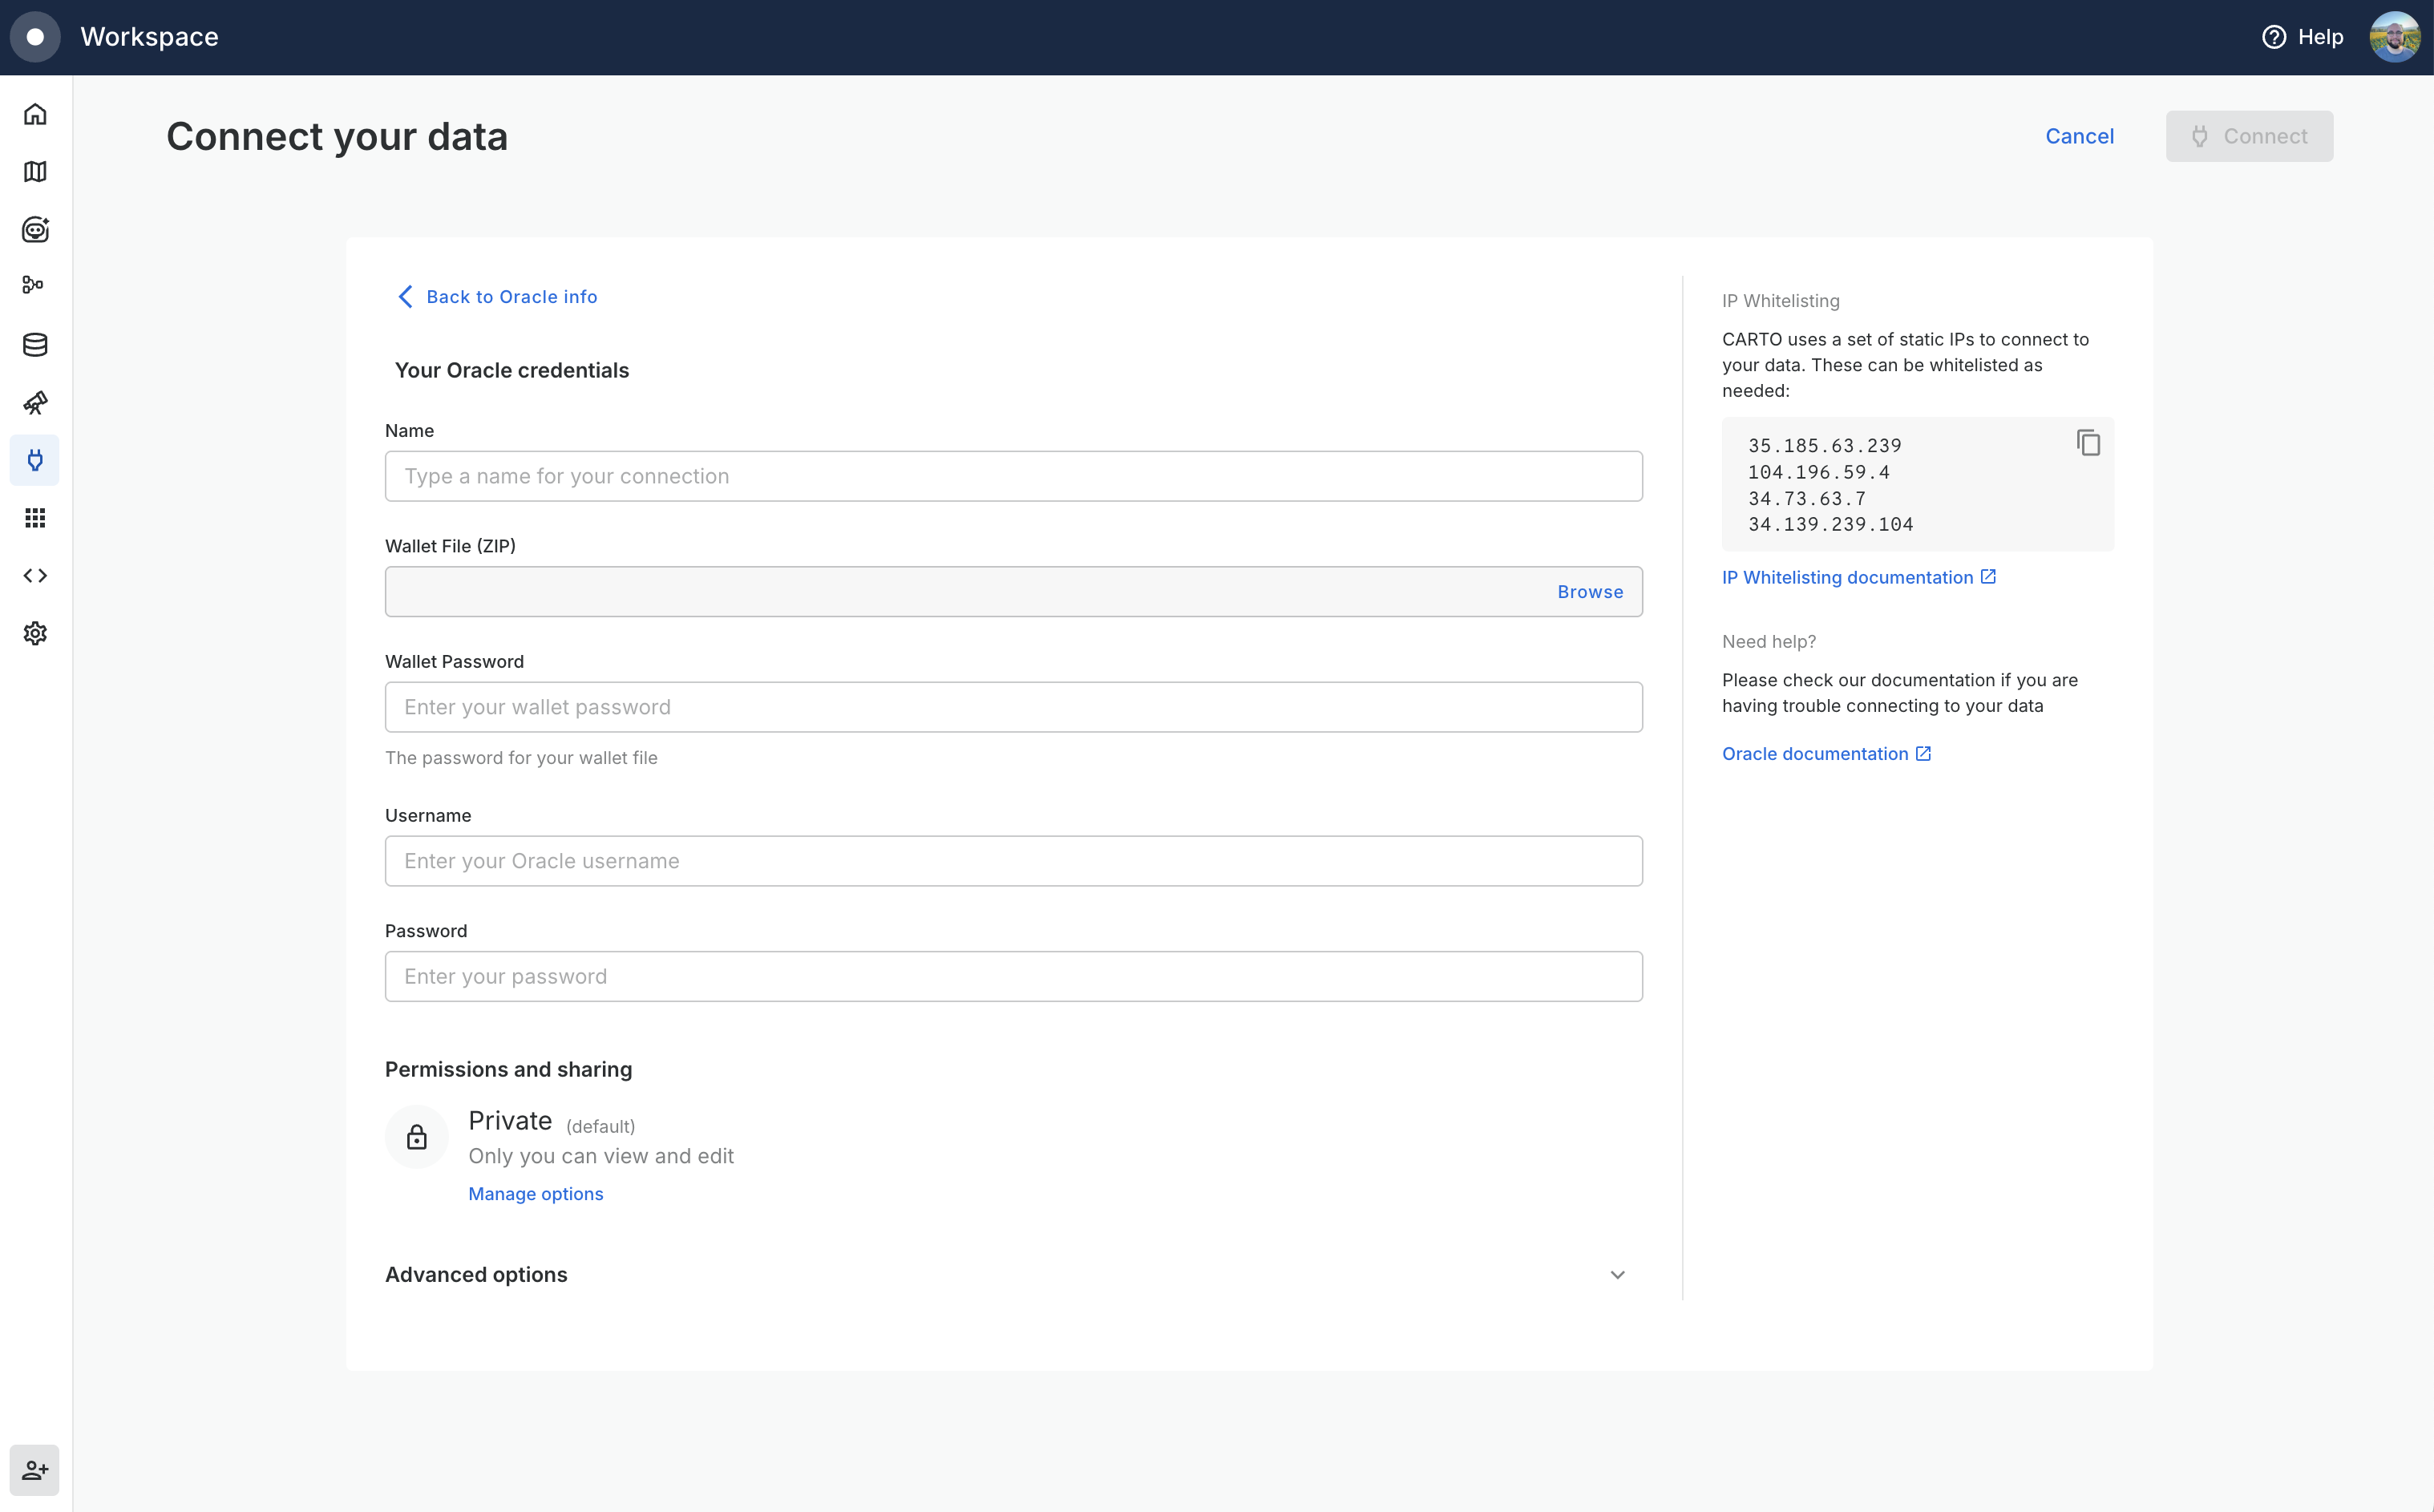The width and height of the screenshot is (2434, 1512).
Task: Cancel the connection setup
Action: coord(2079,136)
